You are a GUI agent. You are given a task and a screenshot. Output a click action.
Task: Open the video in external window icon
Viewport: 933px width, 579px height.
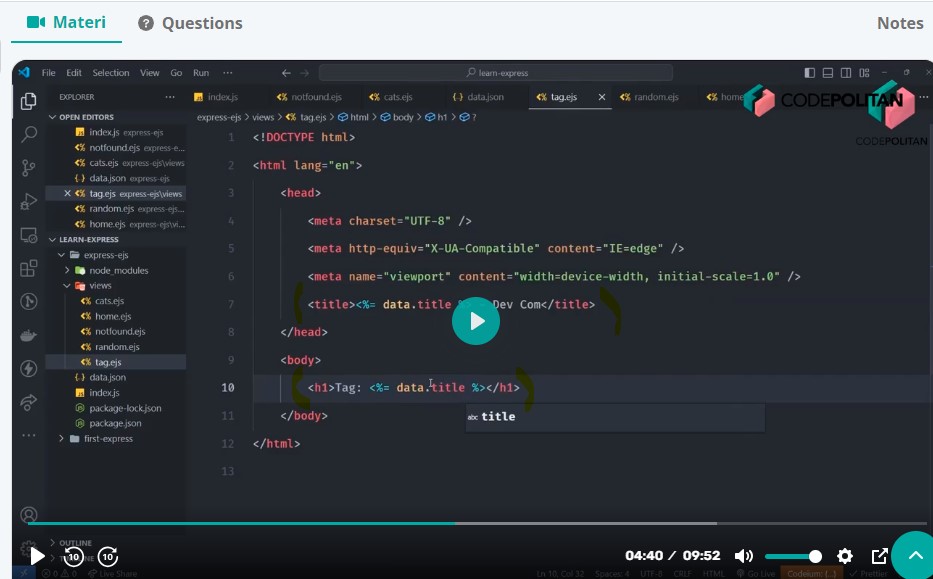click(x=879, y=556)
